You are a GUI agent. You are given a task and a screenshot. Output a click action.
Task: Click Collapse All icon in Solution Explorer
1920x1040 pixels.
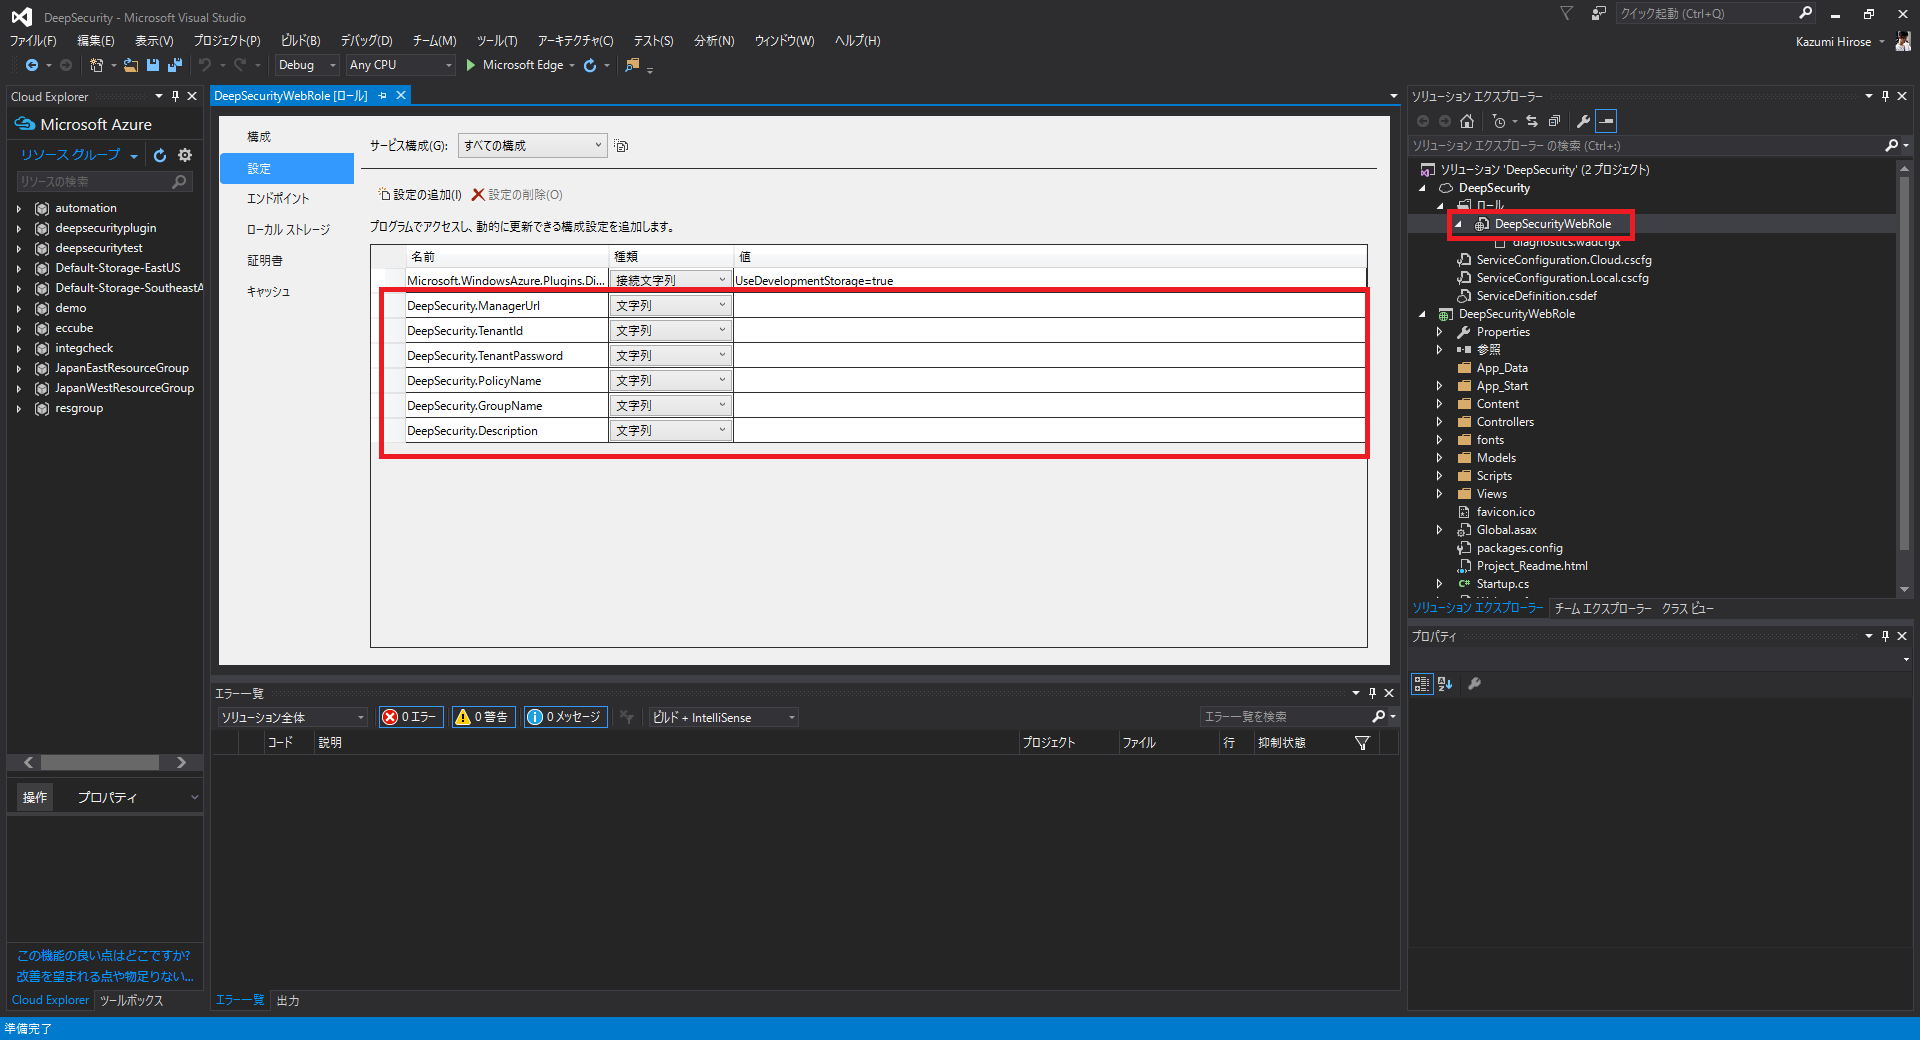click(1554, 121)
